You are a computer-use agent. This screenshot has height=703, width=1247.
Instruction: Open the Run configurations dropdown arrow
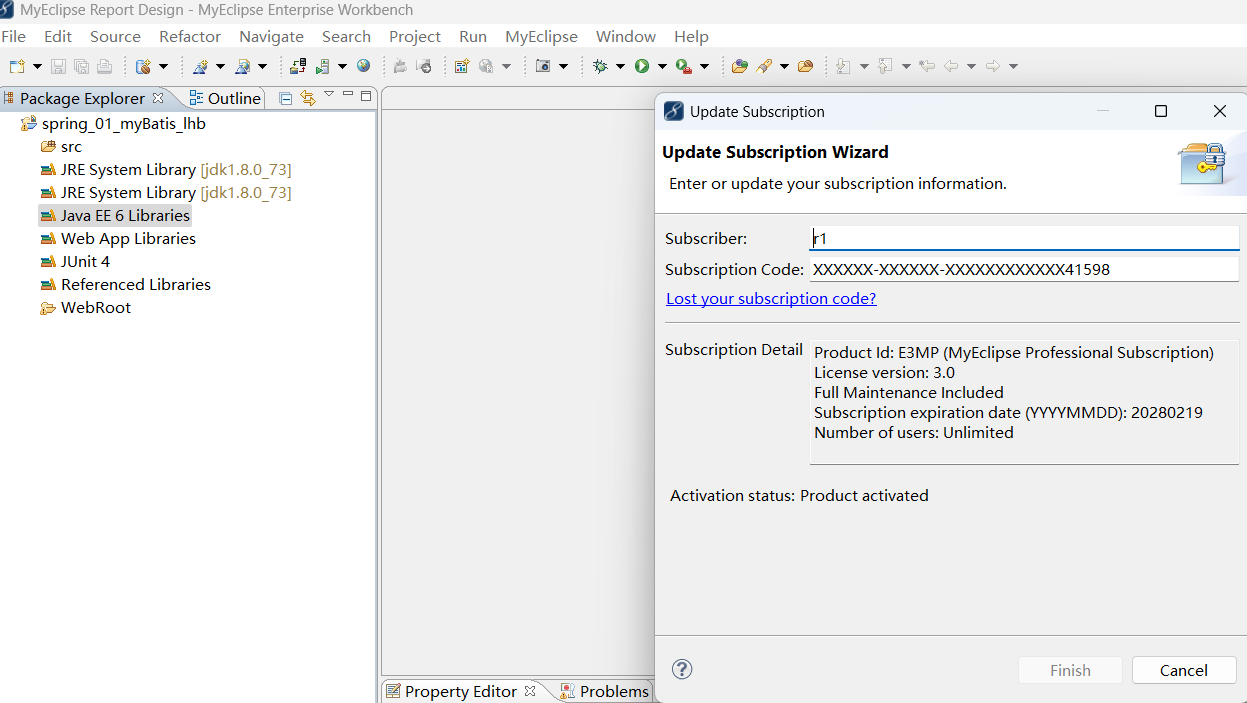[x=661, y=66]
